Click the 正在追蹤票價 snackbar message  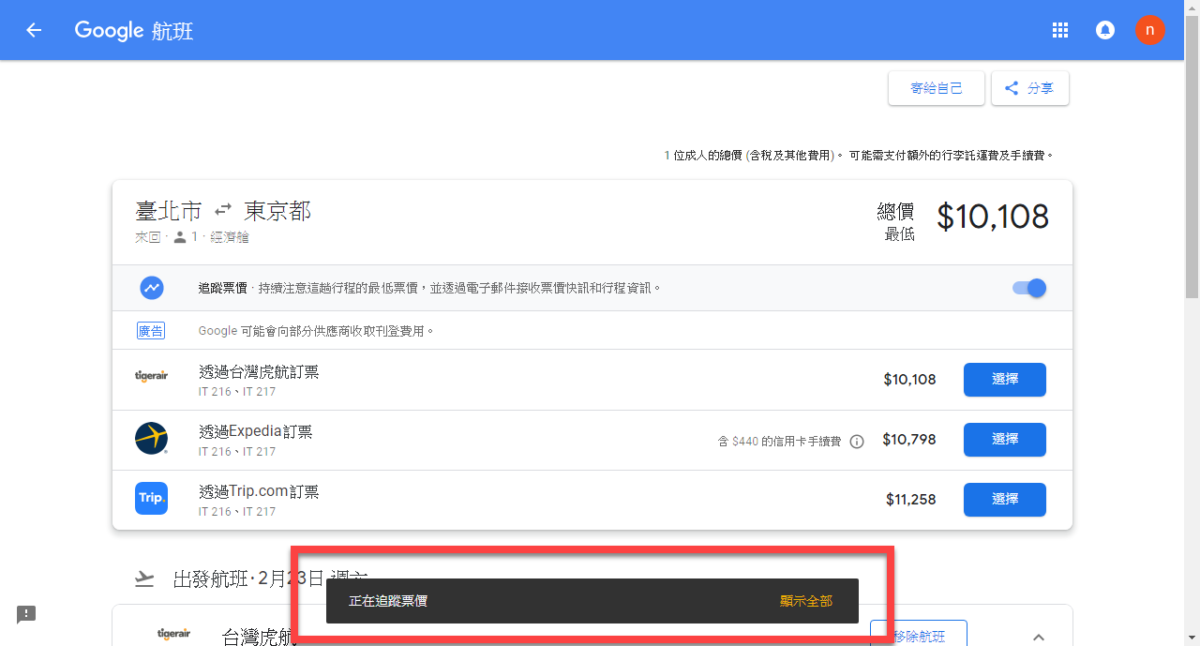pos(389,601)
